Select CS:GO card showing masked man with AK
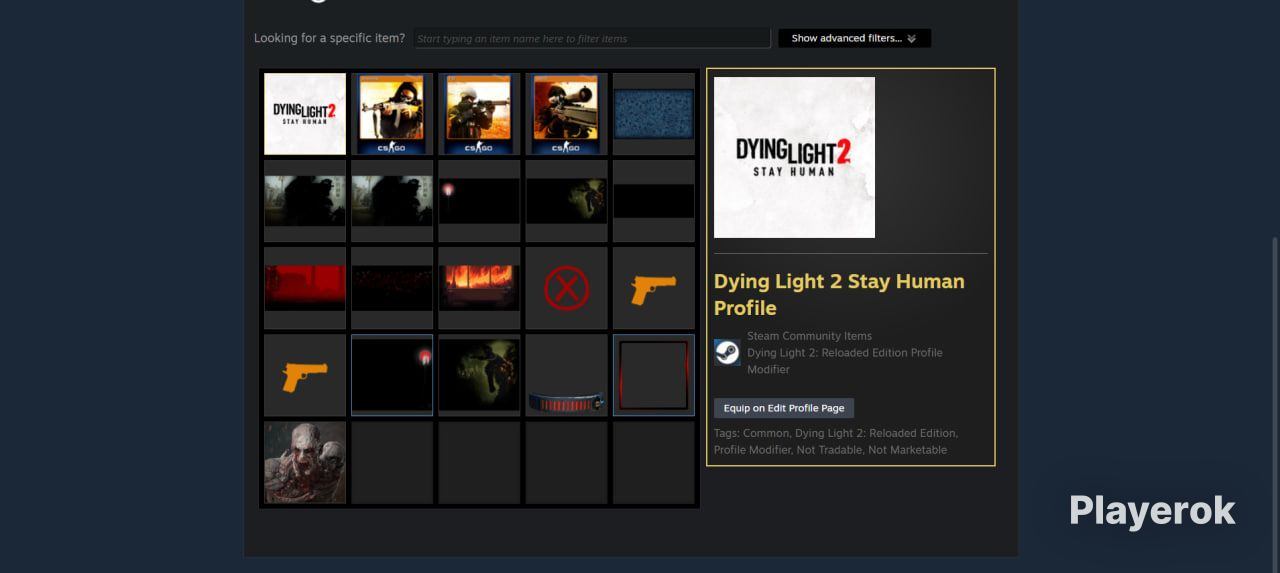The height and width of the screenshot is (573, 1280). (392, 114)
